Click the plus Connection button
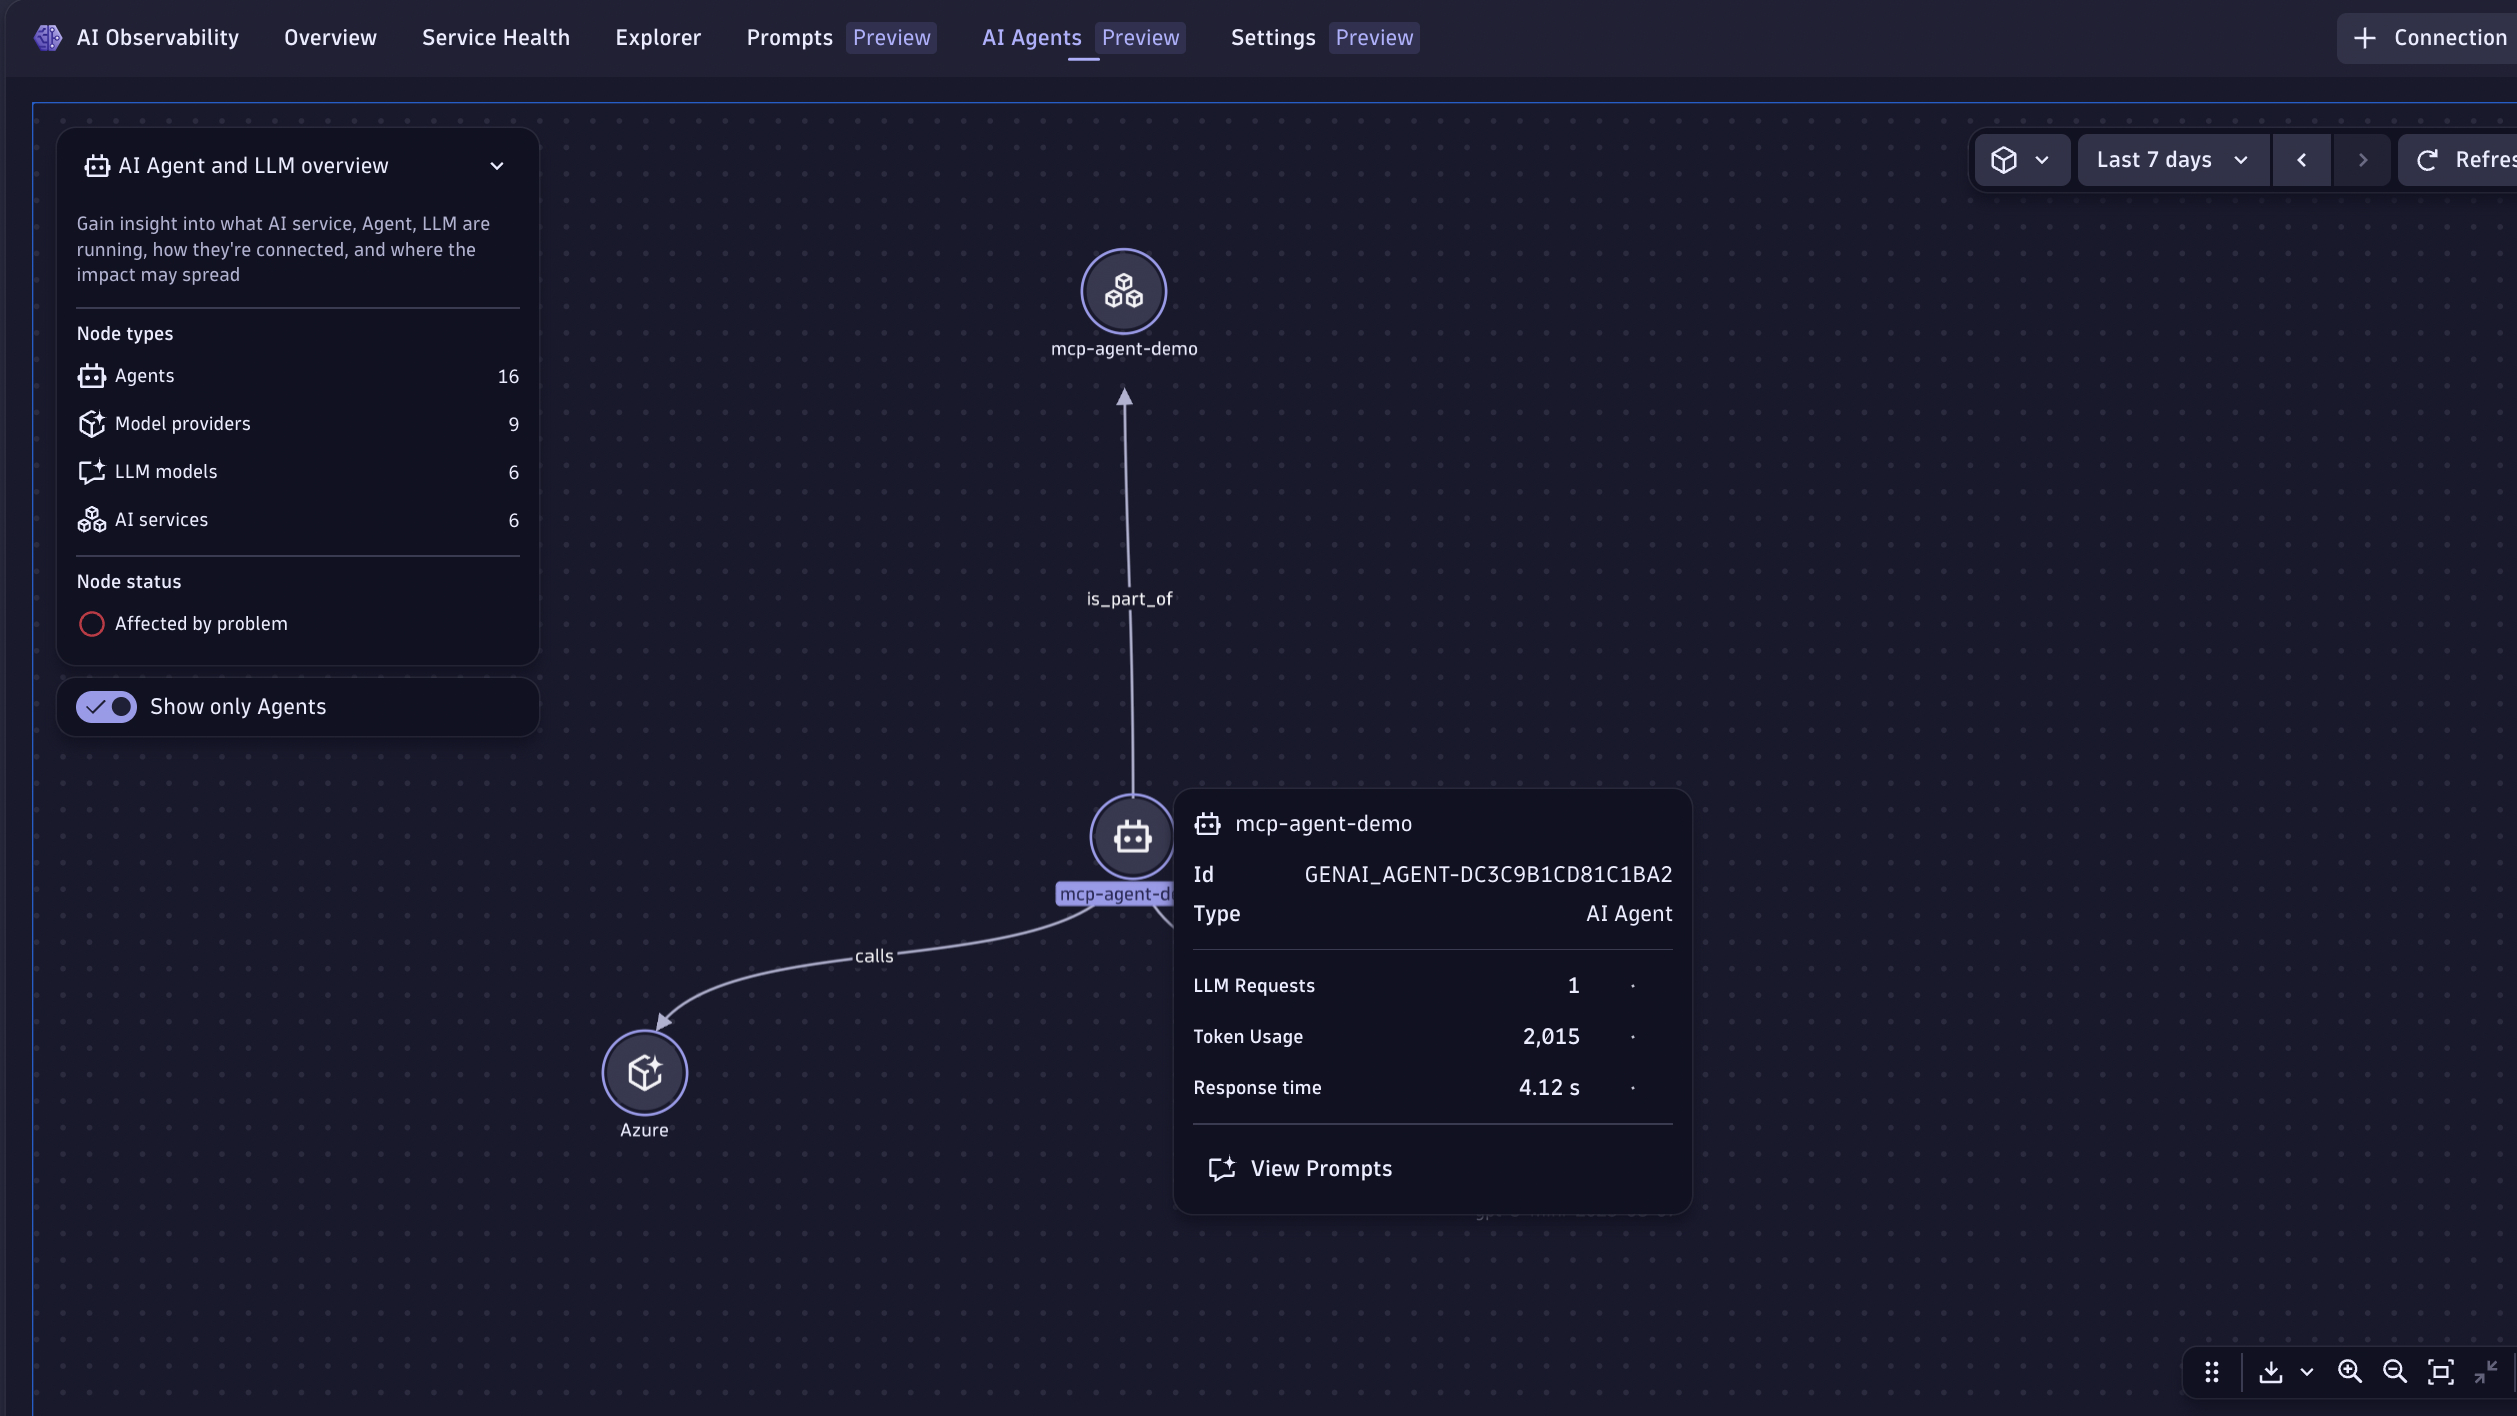 [2430, 38]
